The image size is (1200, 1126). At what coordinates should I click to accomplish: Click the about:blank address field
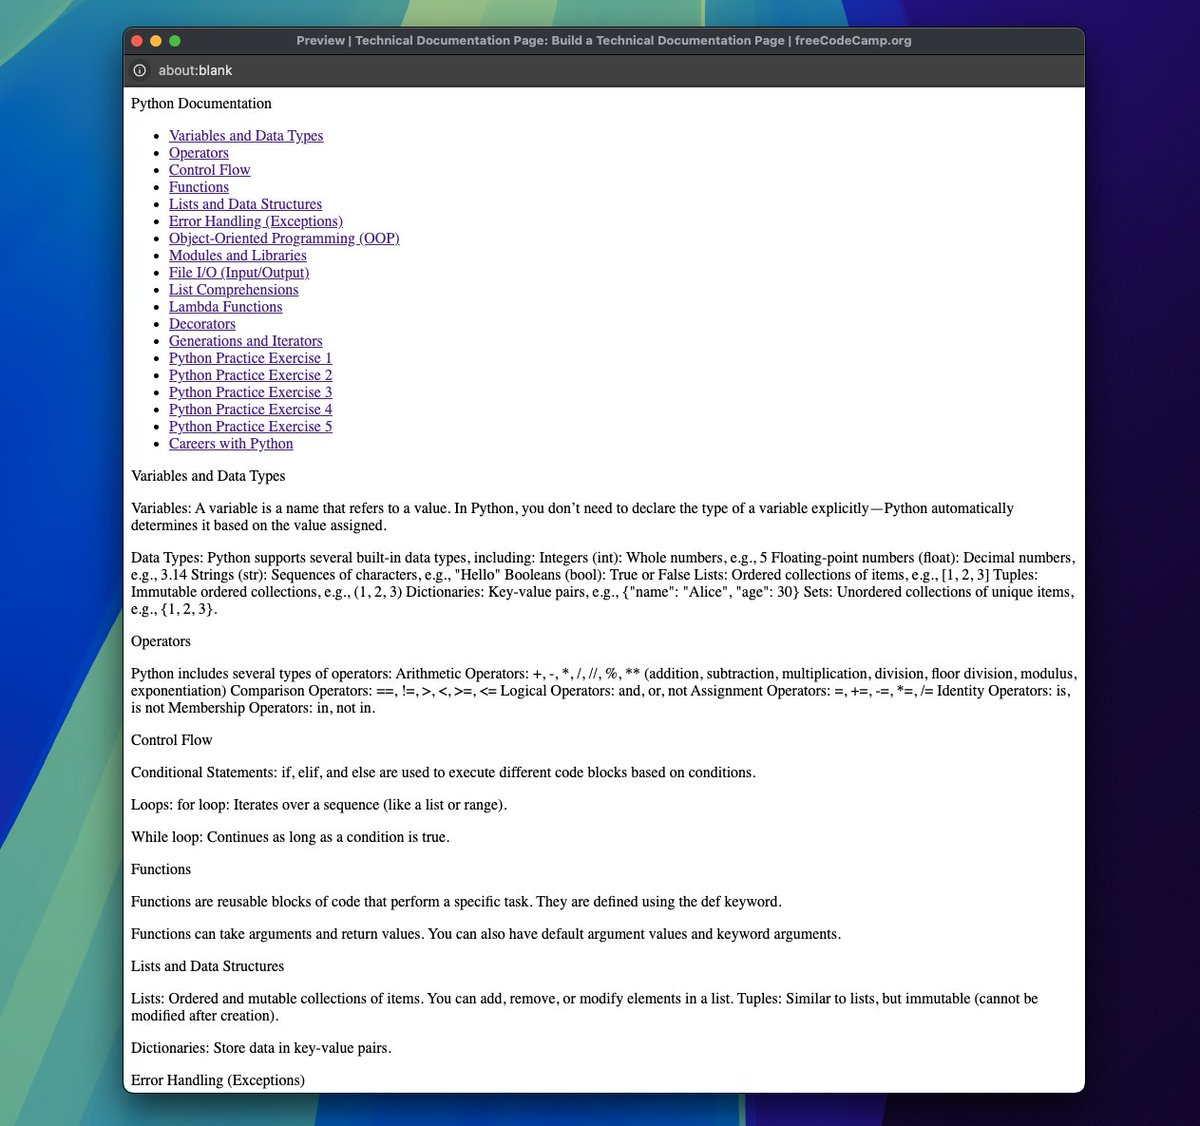pos(195,70)
